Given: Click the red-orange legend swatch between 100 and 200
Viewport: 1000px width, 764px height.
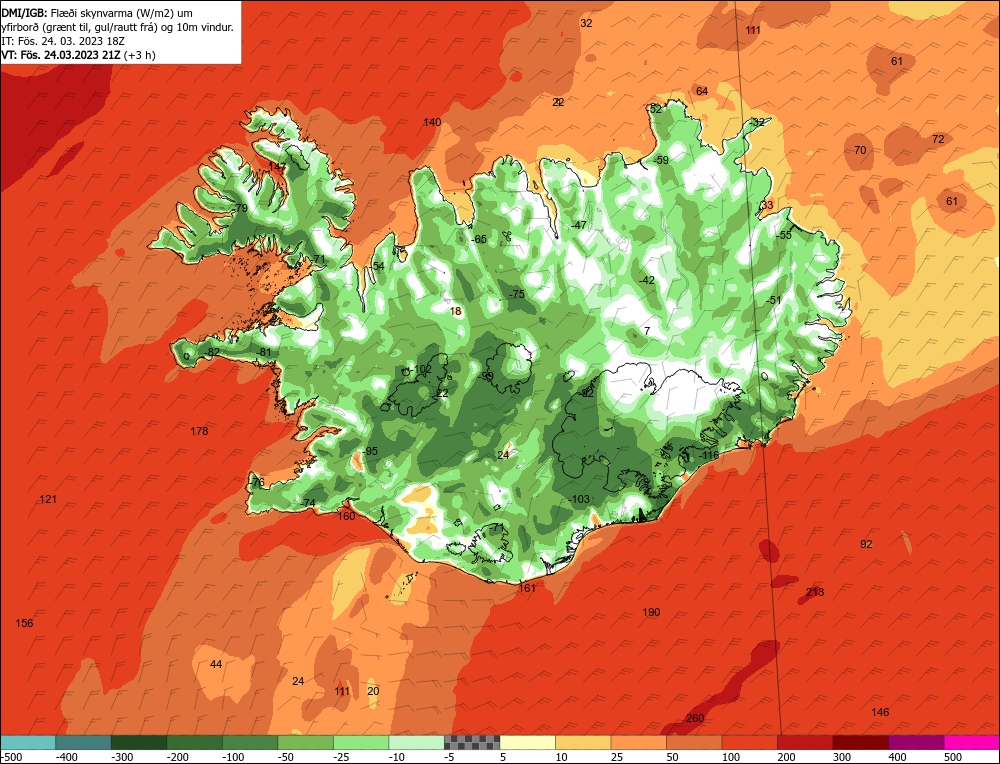Looking at the screenshot, I should click(x=749, y=742).
